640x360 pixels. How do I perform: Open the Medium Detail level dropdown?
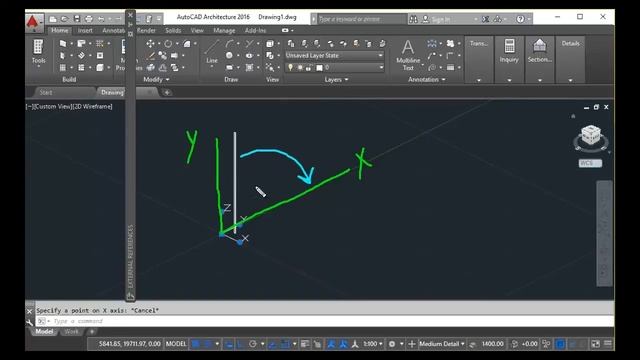click(x=442, y=344)
